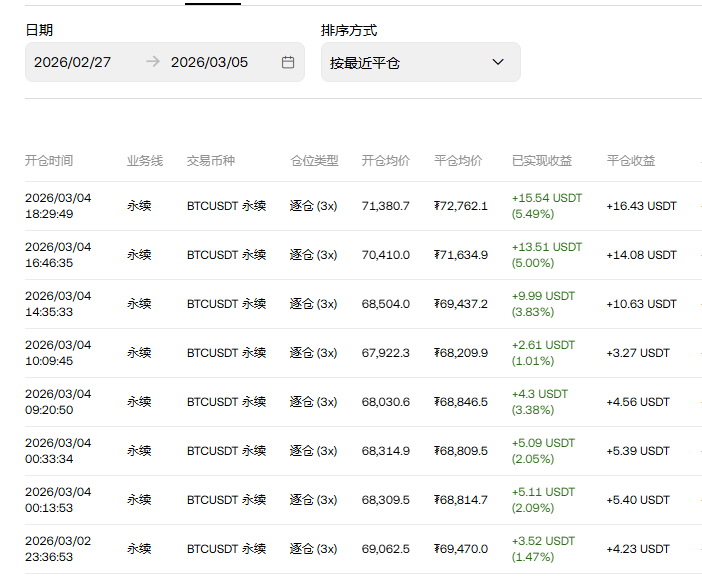
Task: Click close price 68,814.7
Action: [461, 500]
